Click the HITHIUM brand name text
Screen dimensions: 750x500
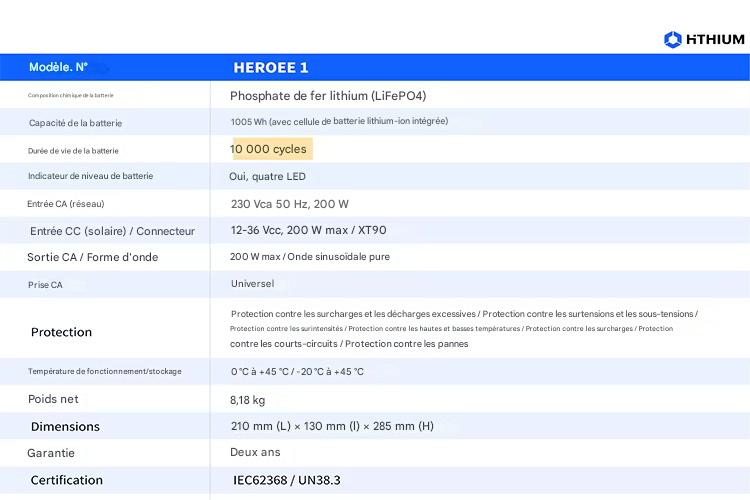pos(715,39)
